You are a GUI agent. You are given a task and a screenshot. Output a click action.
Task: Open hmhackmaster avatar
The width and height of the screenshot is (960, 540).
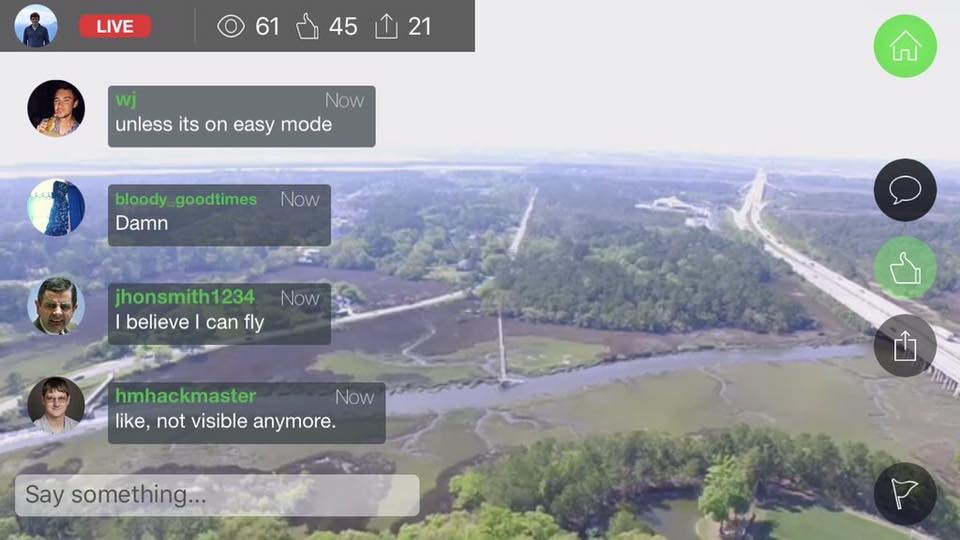pyautogui.click(x=56, y=405)
